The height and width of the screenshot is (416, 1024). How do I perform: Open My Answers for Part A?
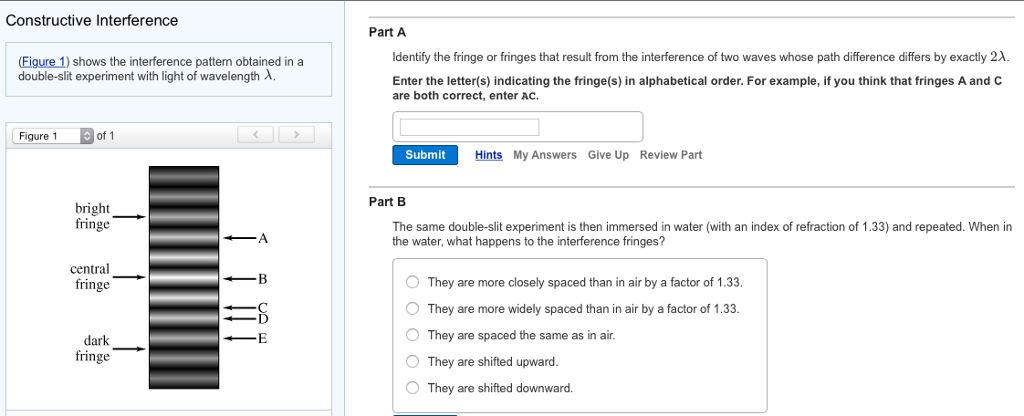(x=545, y=155)
